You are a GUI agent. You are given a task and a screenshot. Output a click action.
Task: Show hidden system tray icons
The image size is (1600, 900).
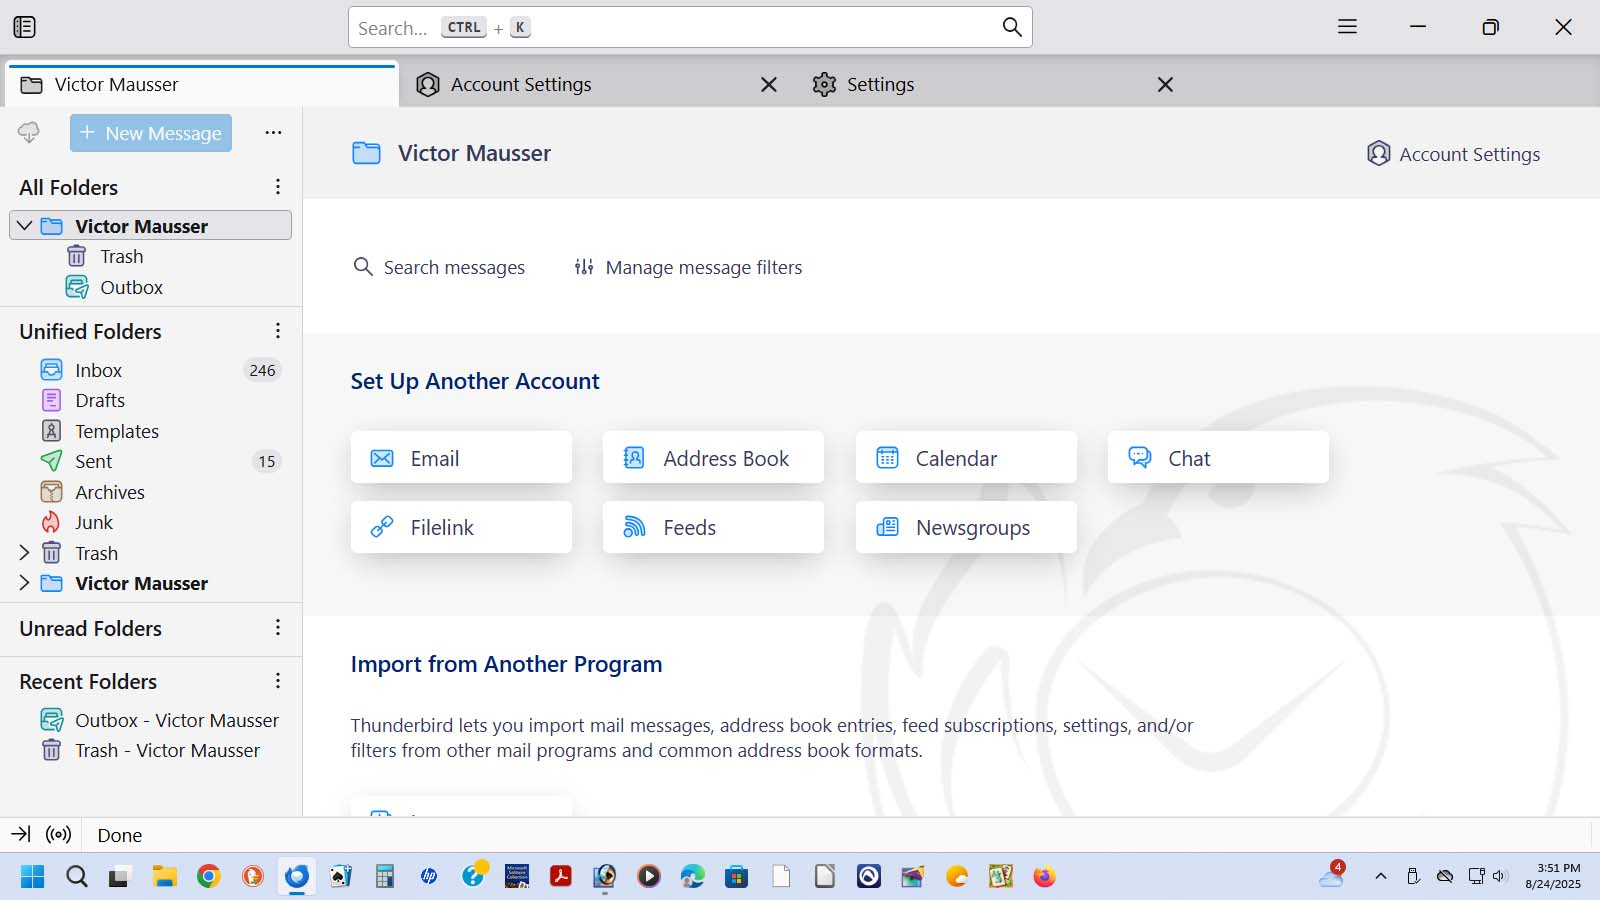(1381, 877)
